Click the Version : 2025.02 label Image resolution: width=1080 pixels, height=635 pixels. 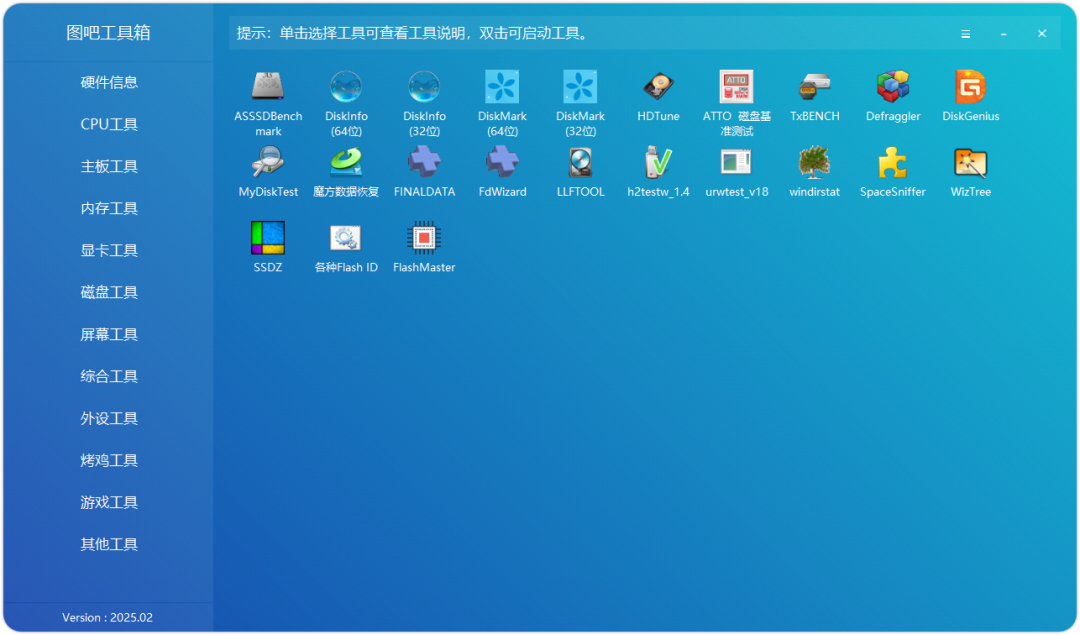[x=107, y=618]
